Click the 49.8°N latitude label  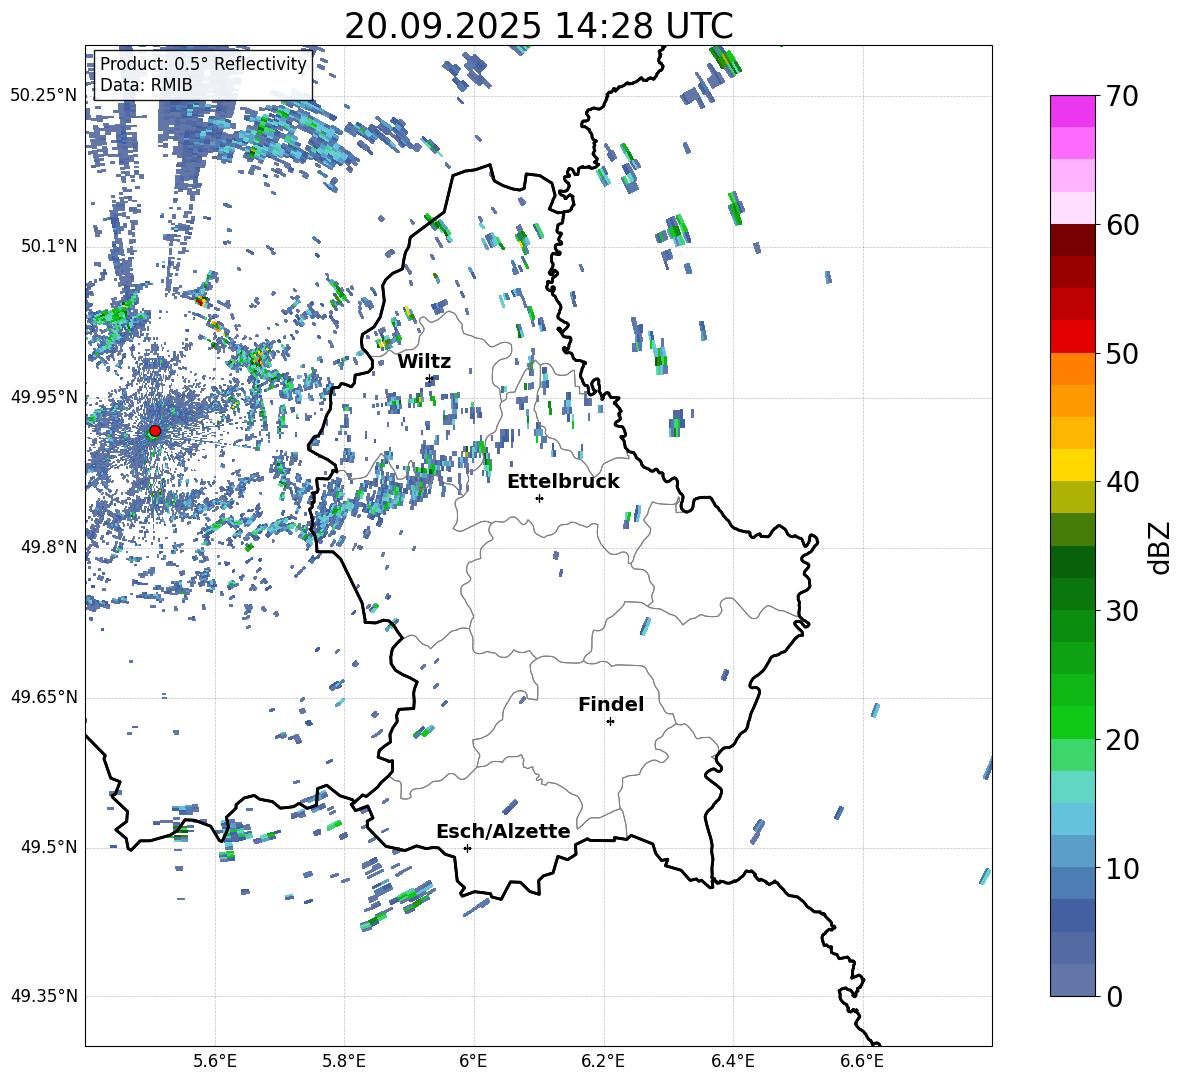[x=49, y=547]
